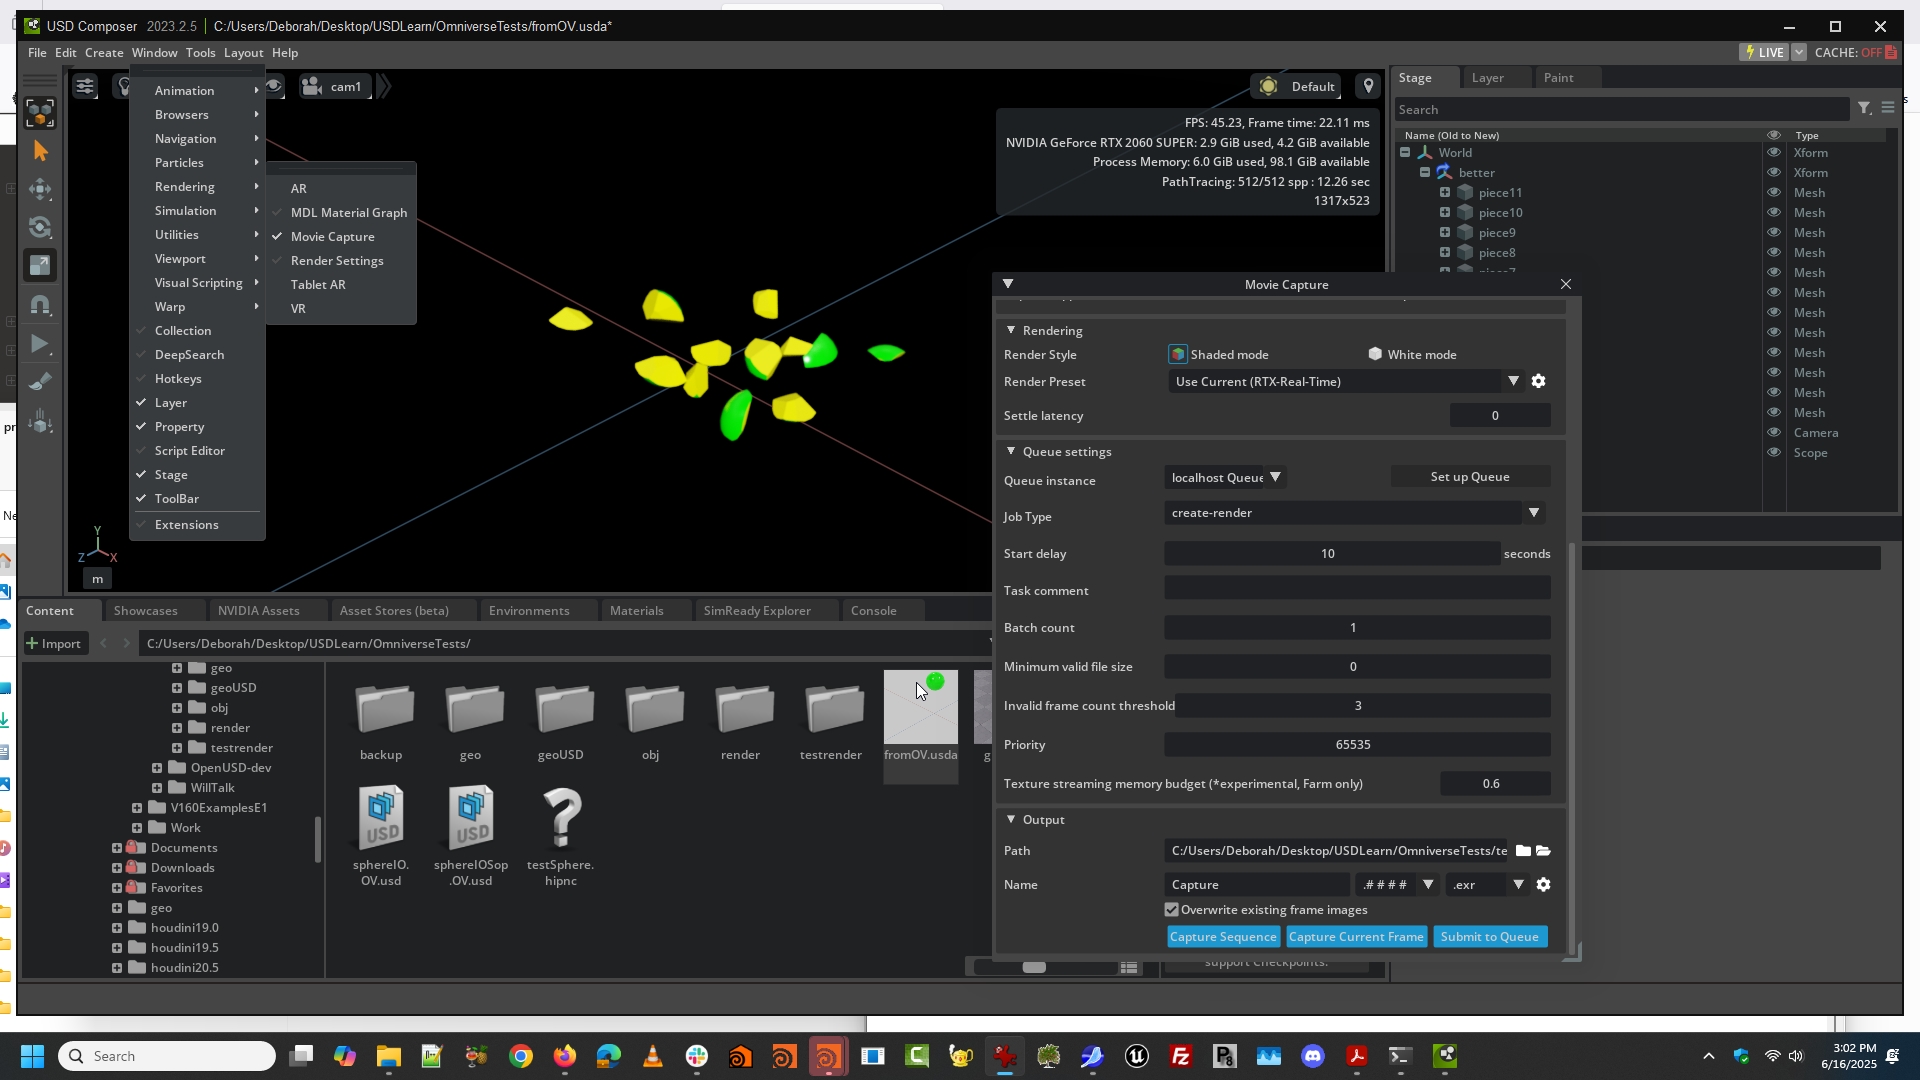Click the render preset gear icon

click(1538, 381)
